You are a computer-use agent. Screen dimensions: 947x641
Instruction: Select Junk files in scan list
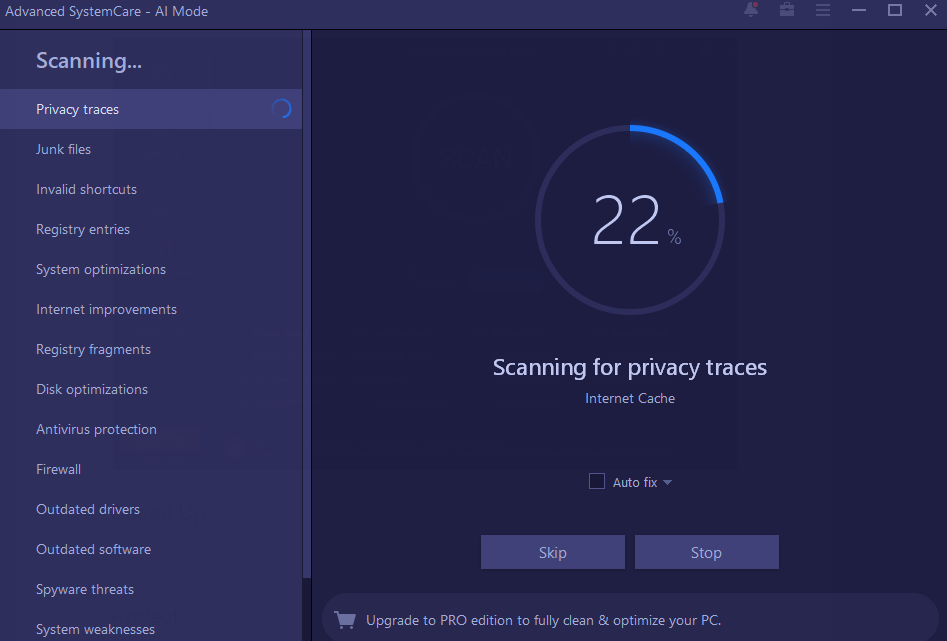point(151,149)
